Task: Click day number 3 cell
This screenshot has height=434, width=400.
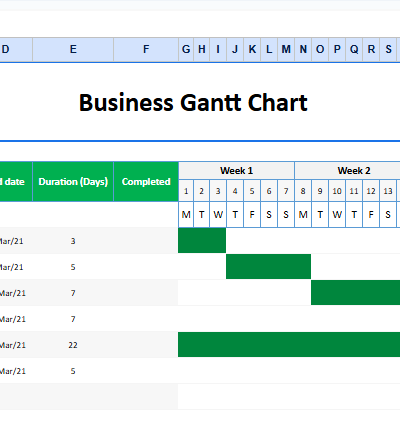Action: (218, 191)
